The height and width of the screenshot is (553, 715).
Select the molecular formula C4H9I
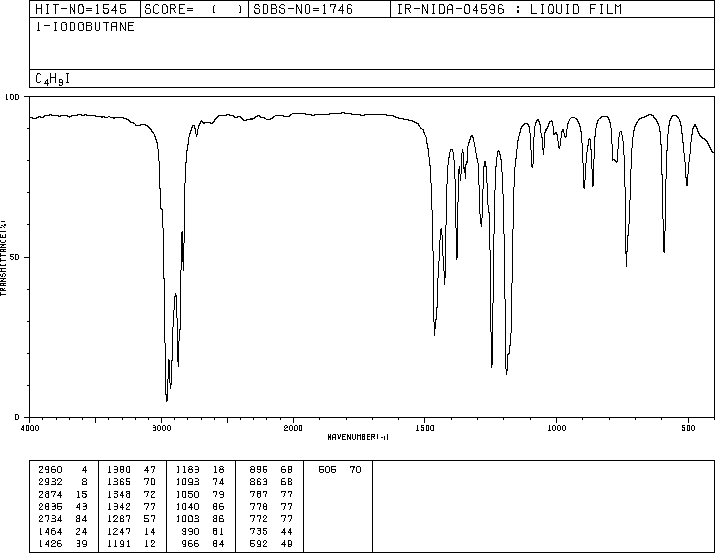pyautogui.click(x=52, y=79)
